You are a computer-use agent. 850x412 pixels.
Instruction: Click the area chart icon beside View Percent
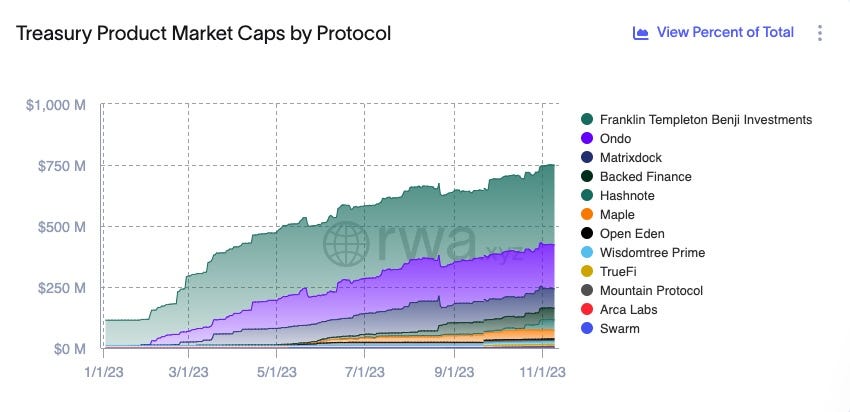(641, 33)
